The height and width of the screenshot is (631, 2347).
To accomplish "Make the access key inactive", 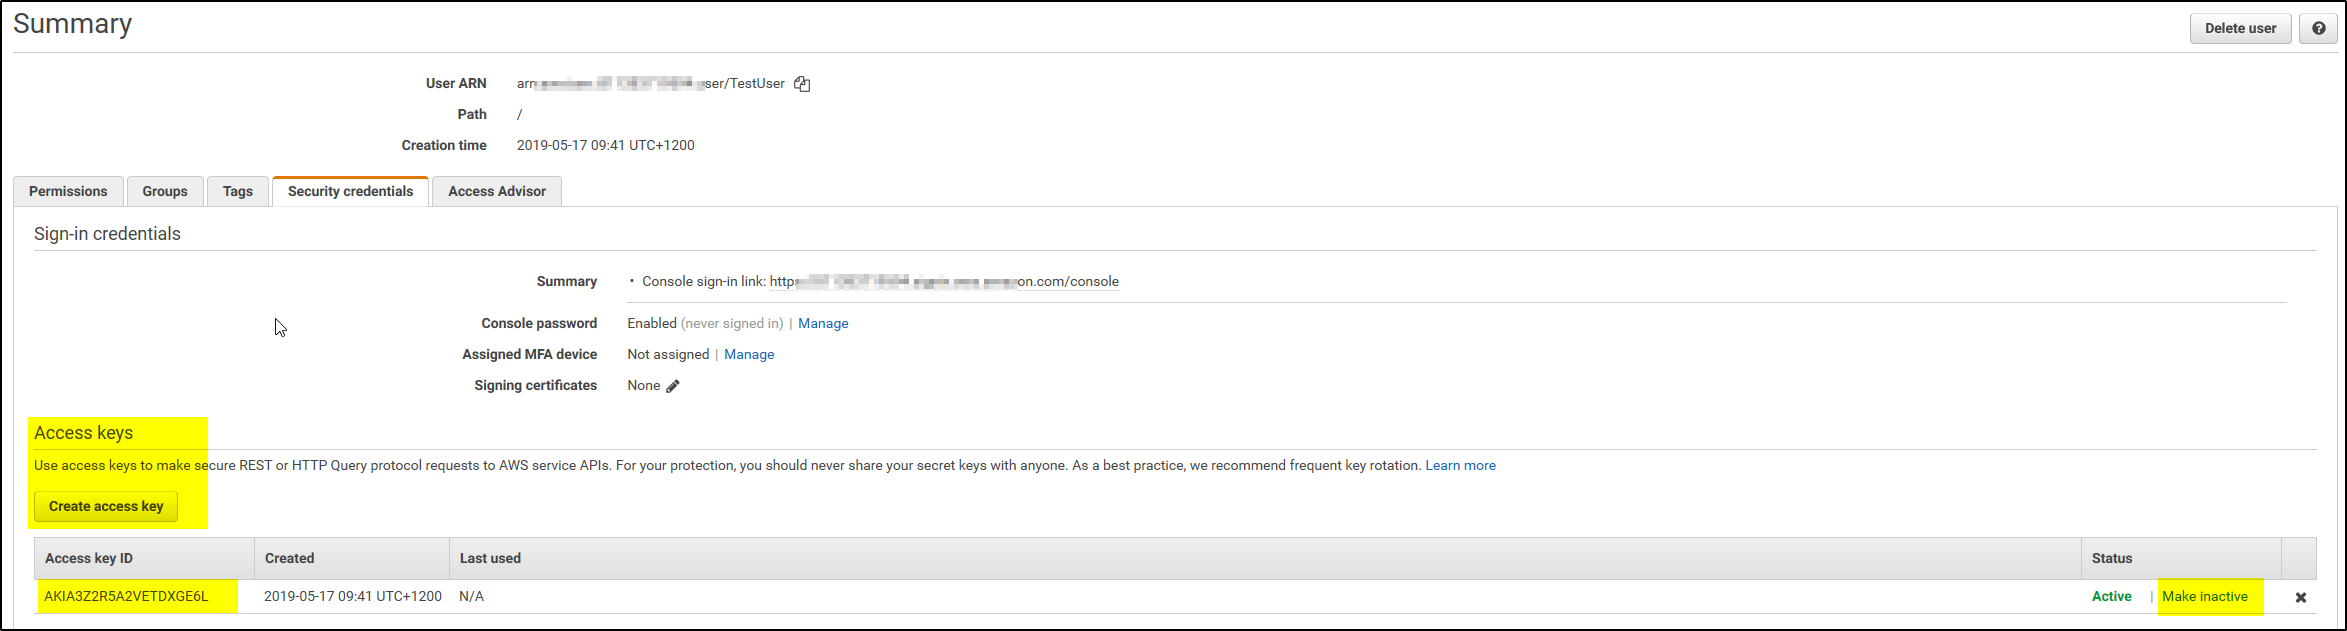I will 2205,596.
